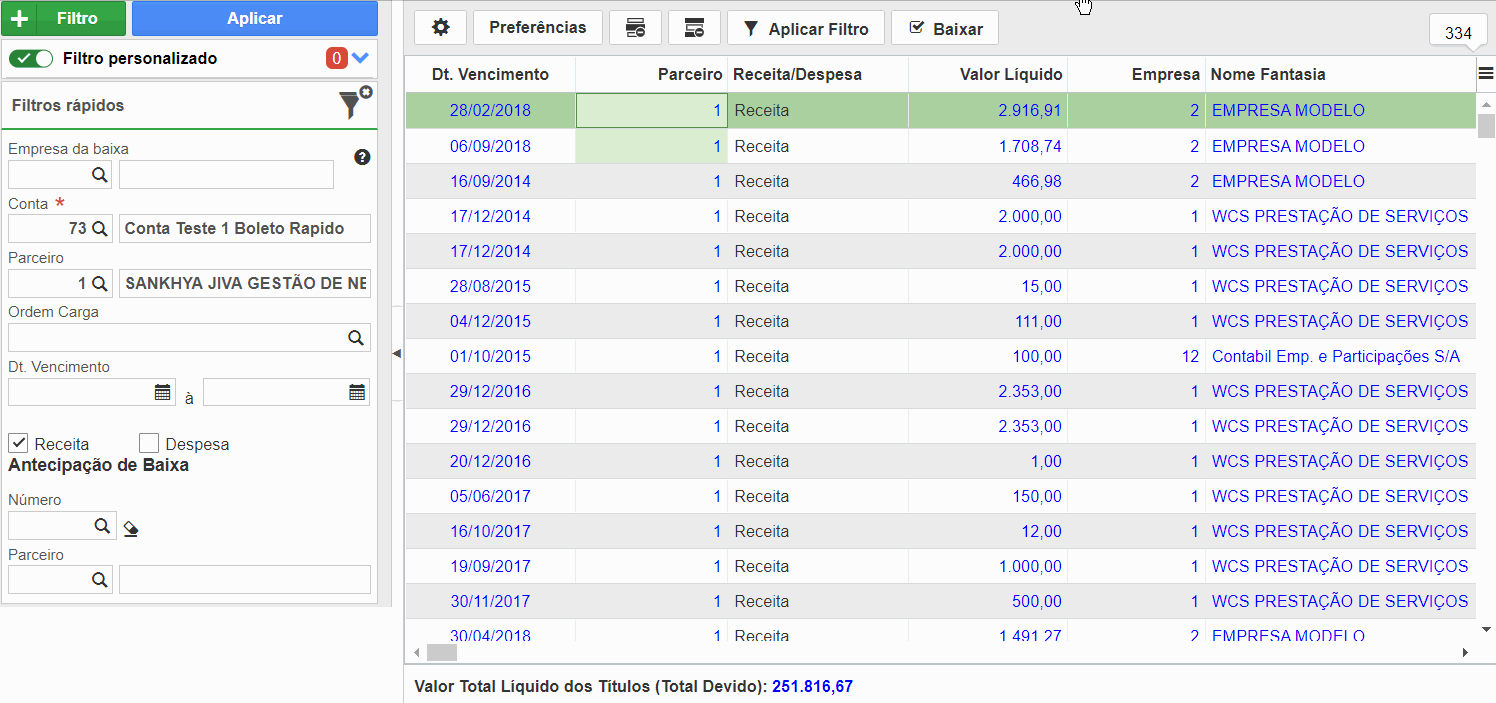Image resolution: width=1496 pixels, height=703 pixels.
Task: Expand the Filtro personalizado chevron
Action: pos(361,58)
